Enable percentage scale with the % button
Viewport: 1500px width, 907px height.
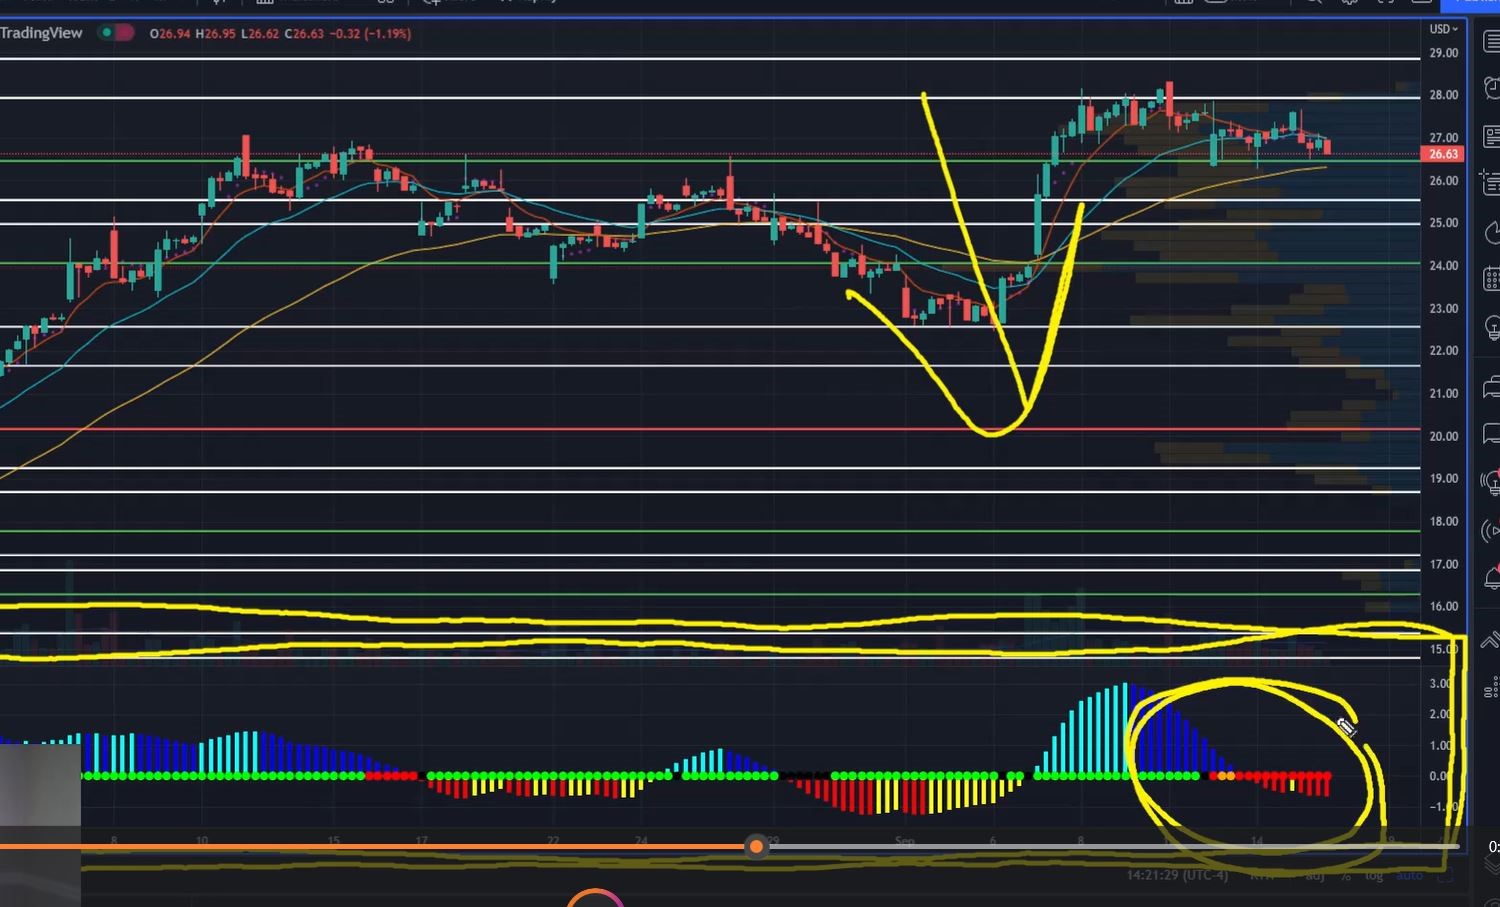pos(1345,875)
